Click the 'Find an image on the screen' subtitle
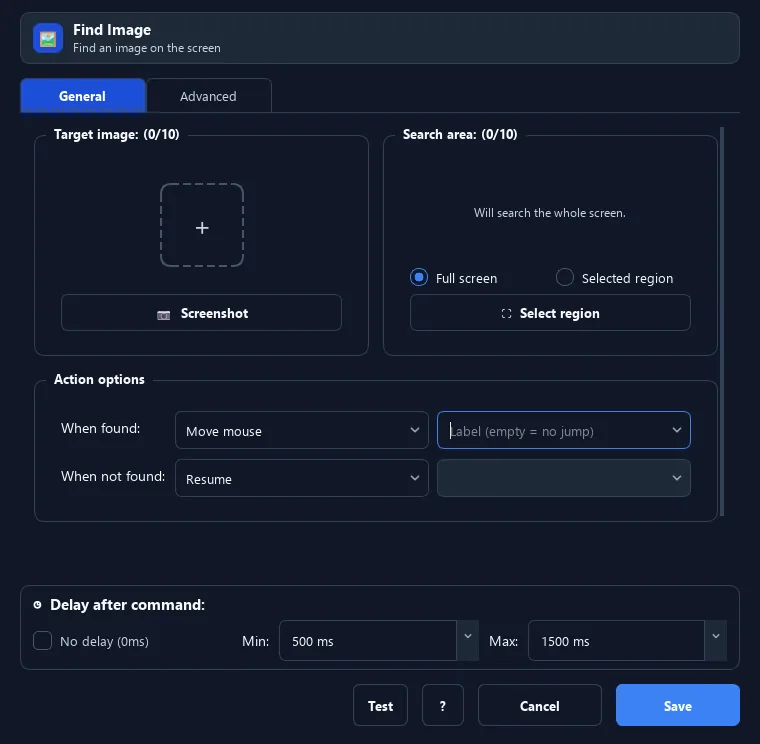 click(147, 48)
